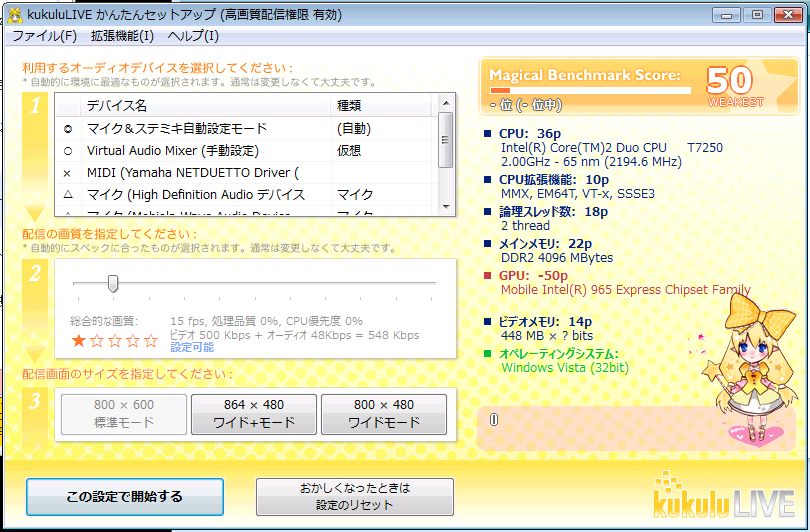
Task: Click the last empty star in quality rating
Action: (151, 341)
